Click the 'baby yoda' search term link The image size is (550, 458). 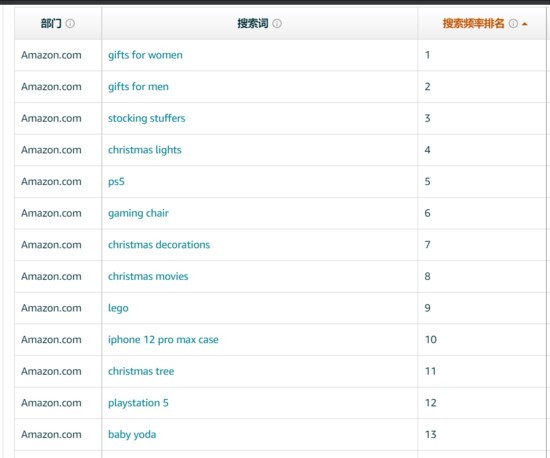coord(132,434)
